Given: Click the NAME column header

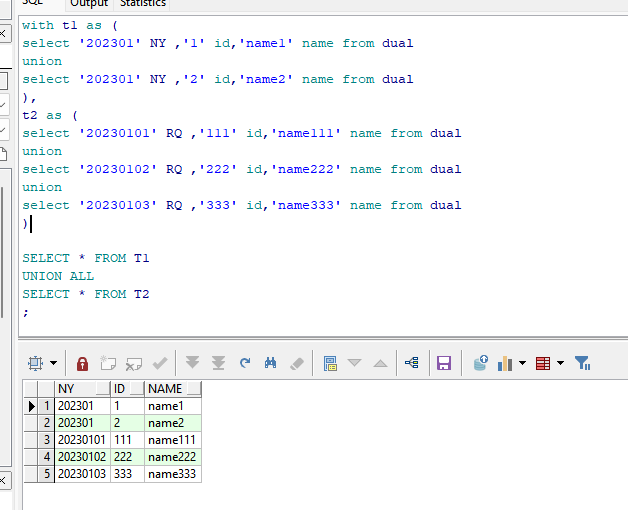Looking at the screenshot, I should click(x=172, y=389).
